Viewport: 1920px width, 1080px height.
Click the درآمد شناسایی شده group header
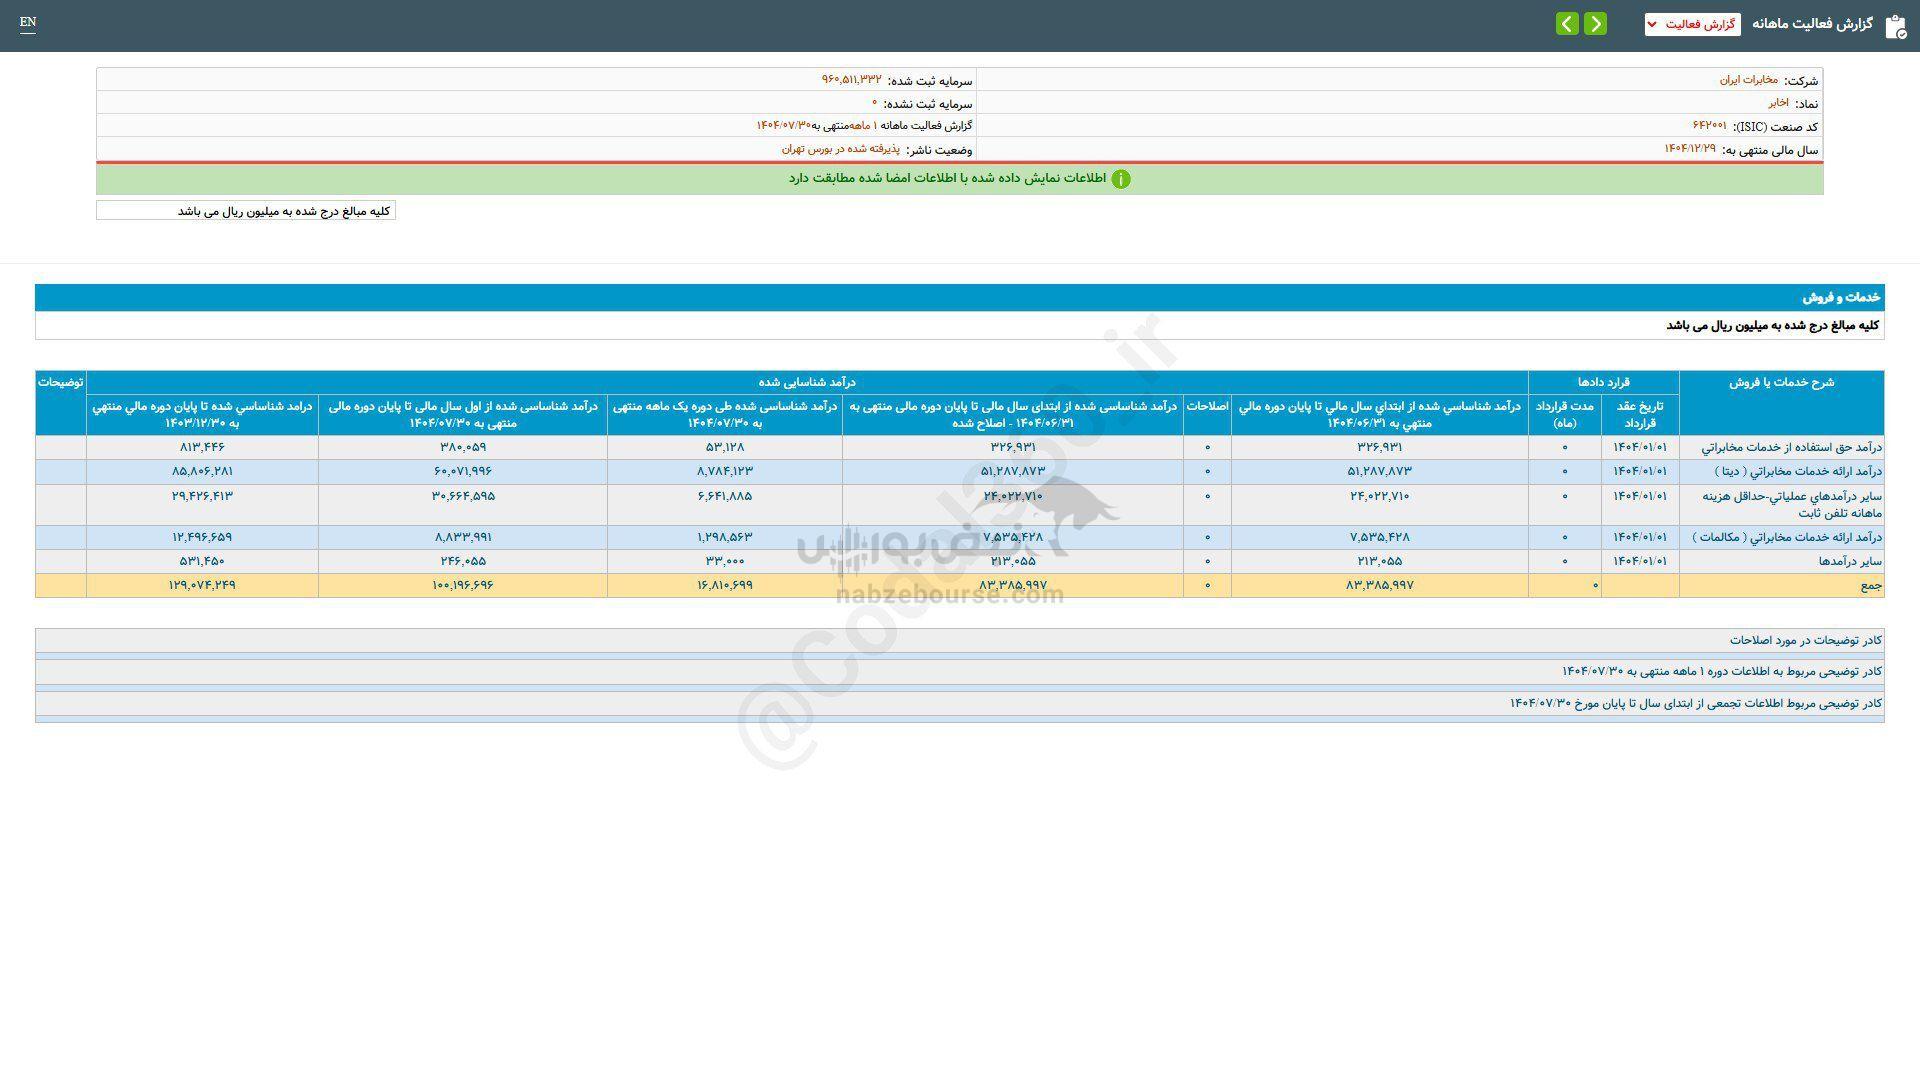[806, 382]
